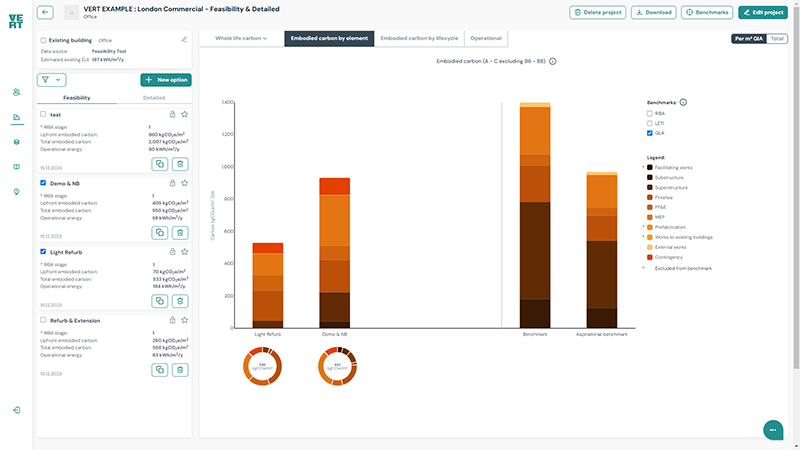
Task: Click the Light Refurb bar in chart
Action: (x=268, y=285)
